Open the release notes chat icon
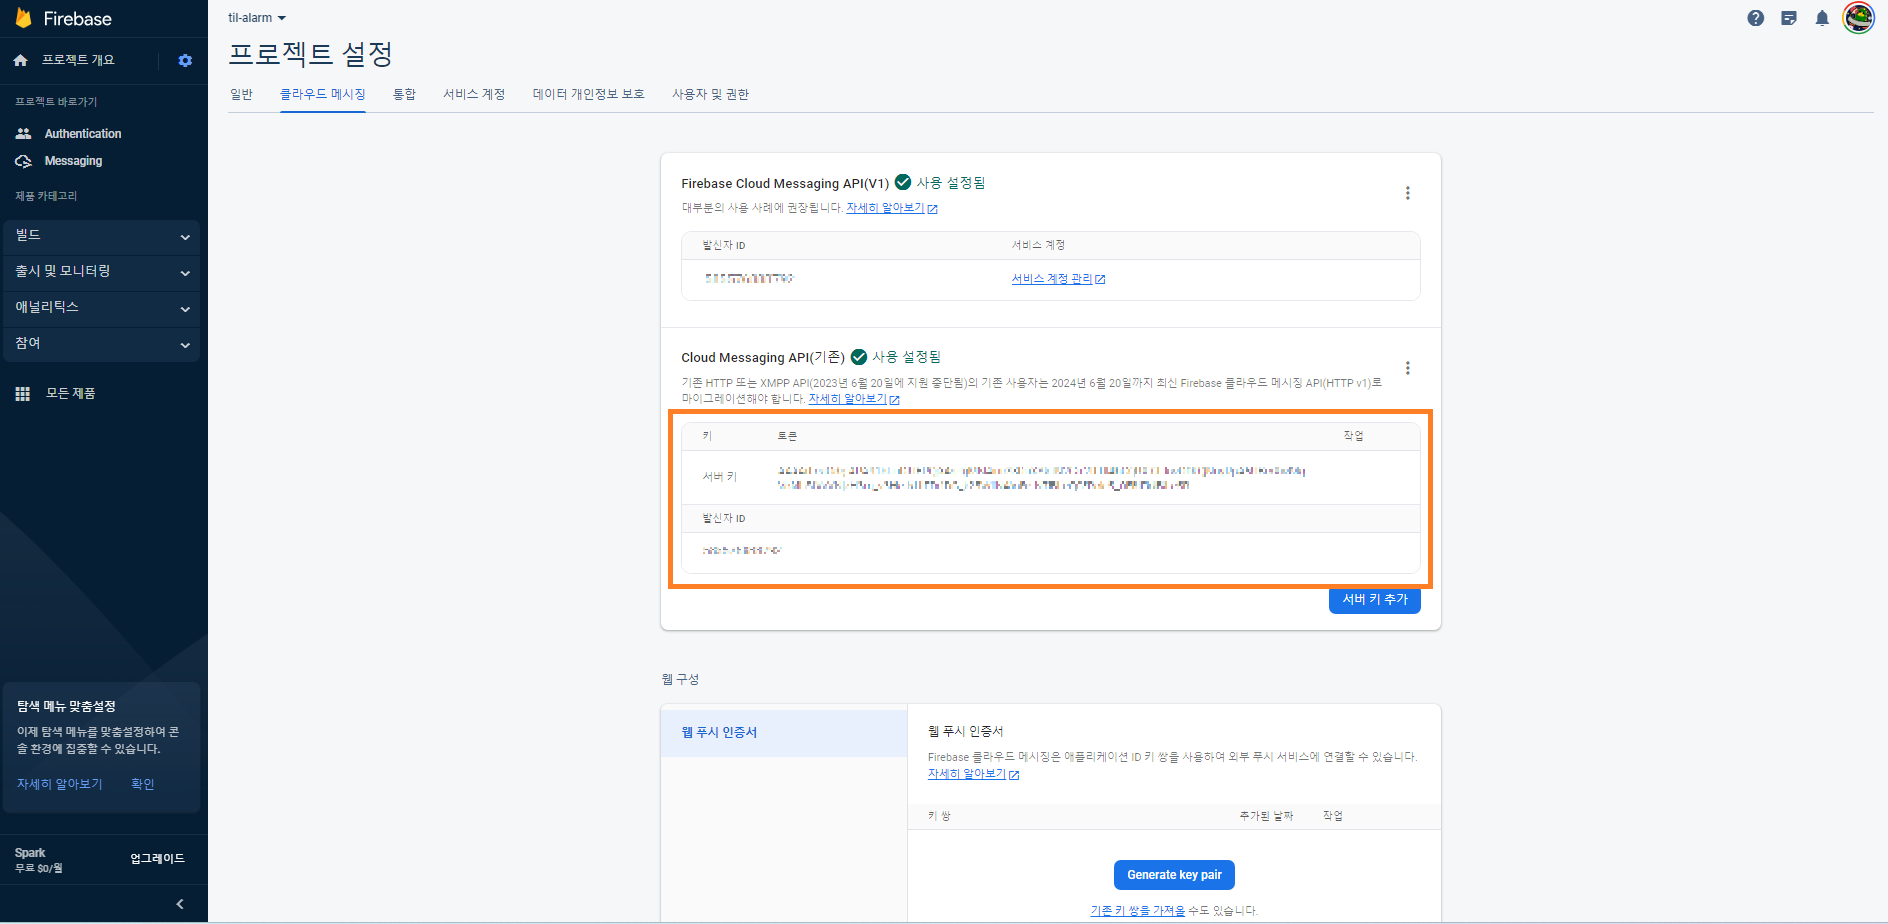The width and height of the screenshot is (1888, 924). coord(1789,18)
